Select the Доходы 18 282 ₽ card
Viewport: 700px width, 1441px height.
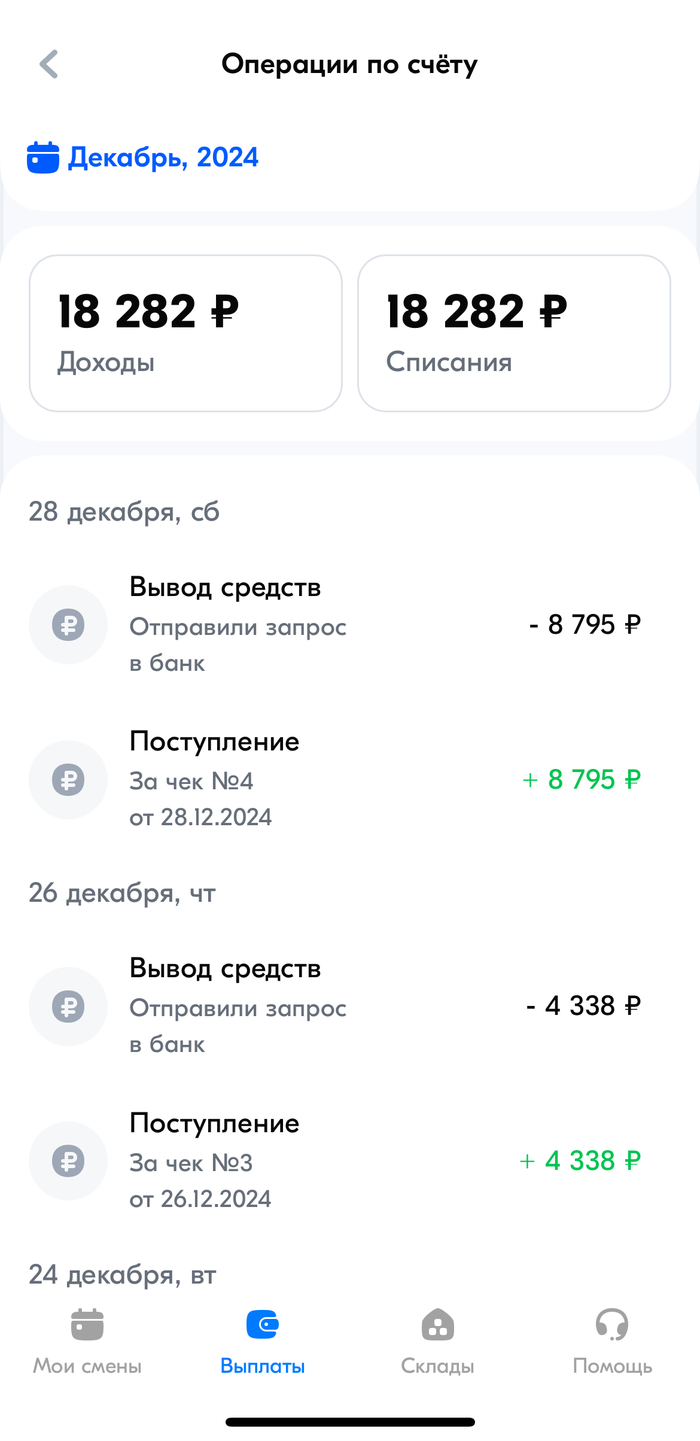tap(186, 333)
